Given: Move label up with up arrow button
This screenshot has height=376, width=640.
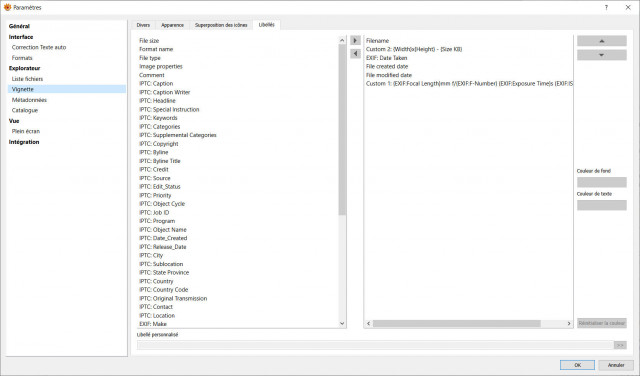Looking at the screenshot, I should click(x=602, y=41).
